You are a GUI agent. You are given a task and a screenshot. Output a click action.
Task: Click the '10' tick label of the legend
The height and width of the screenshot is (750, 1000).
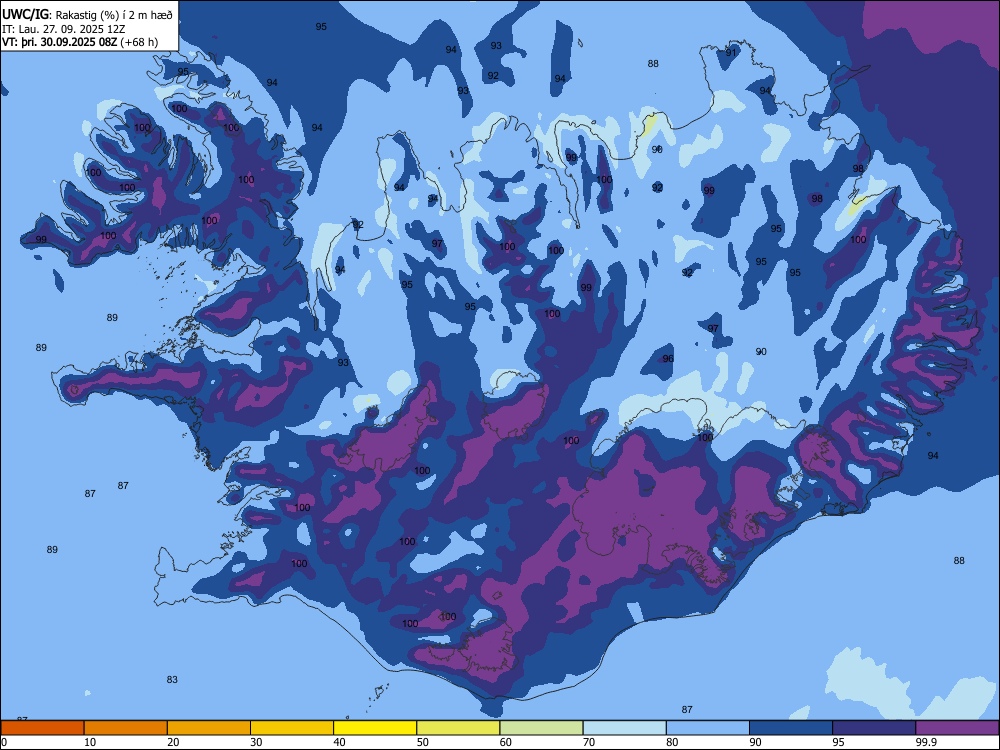click(x=90, y=742)
